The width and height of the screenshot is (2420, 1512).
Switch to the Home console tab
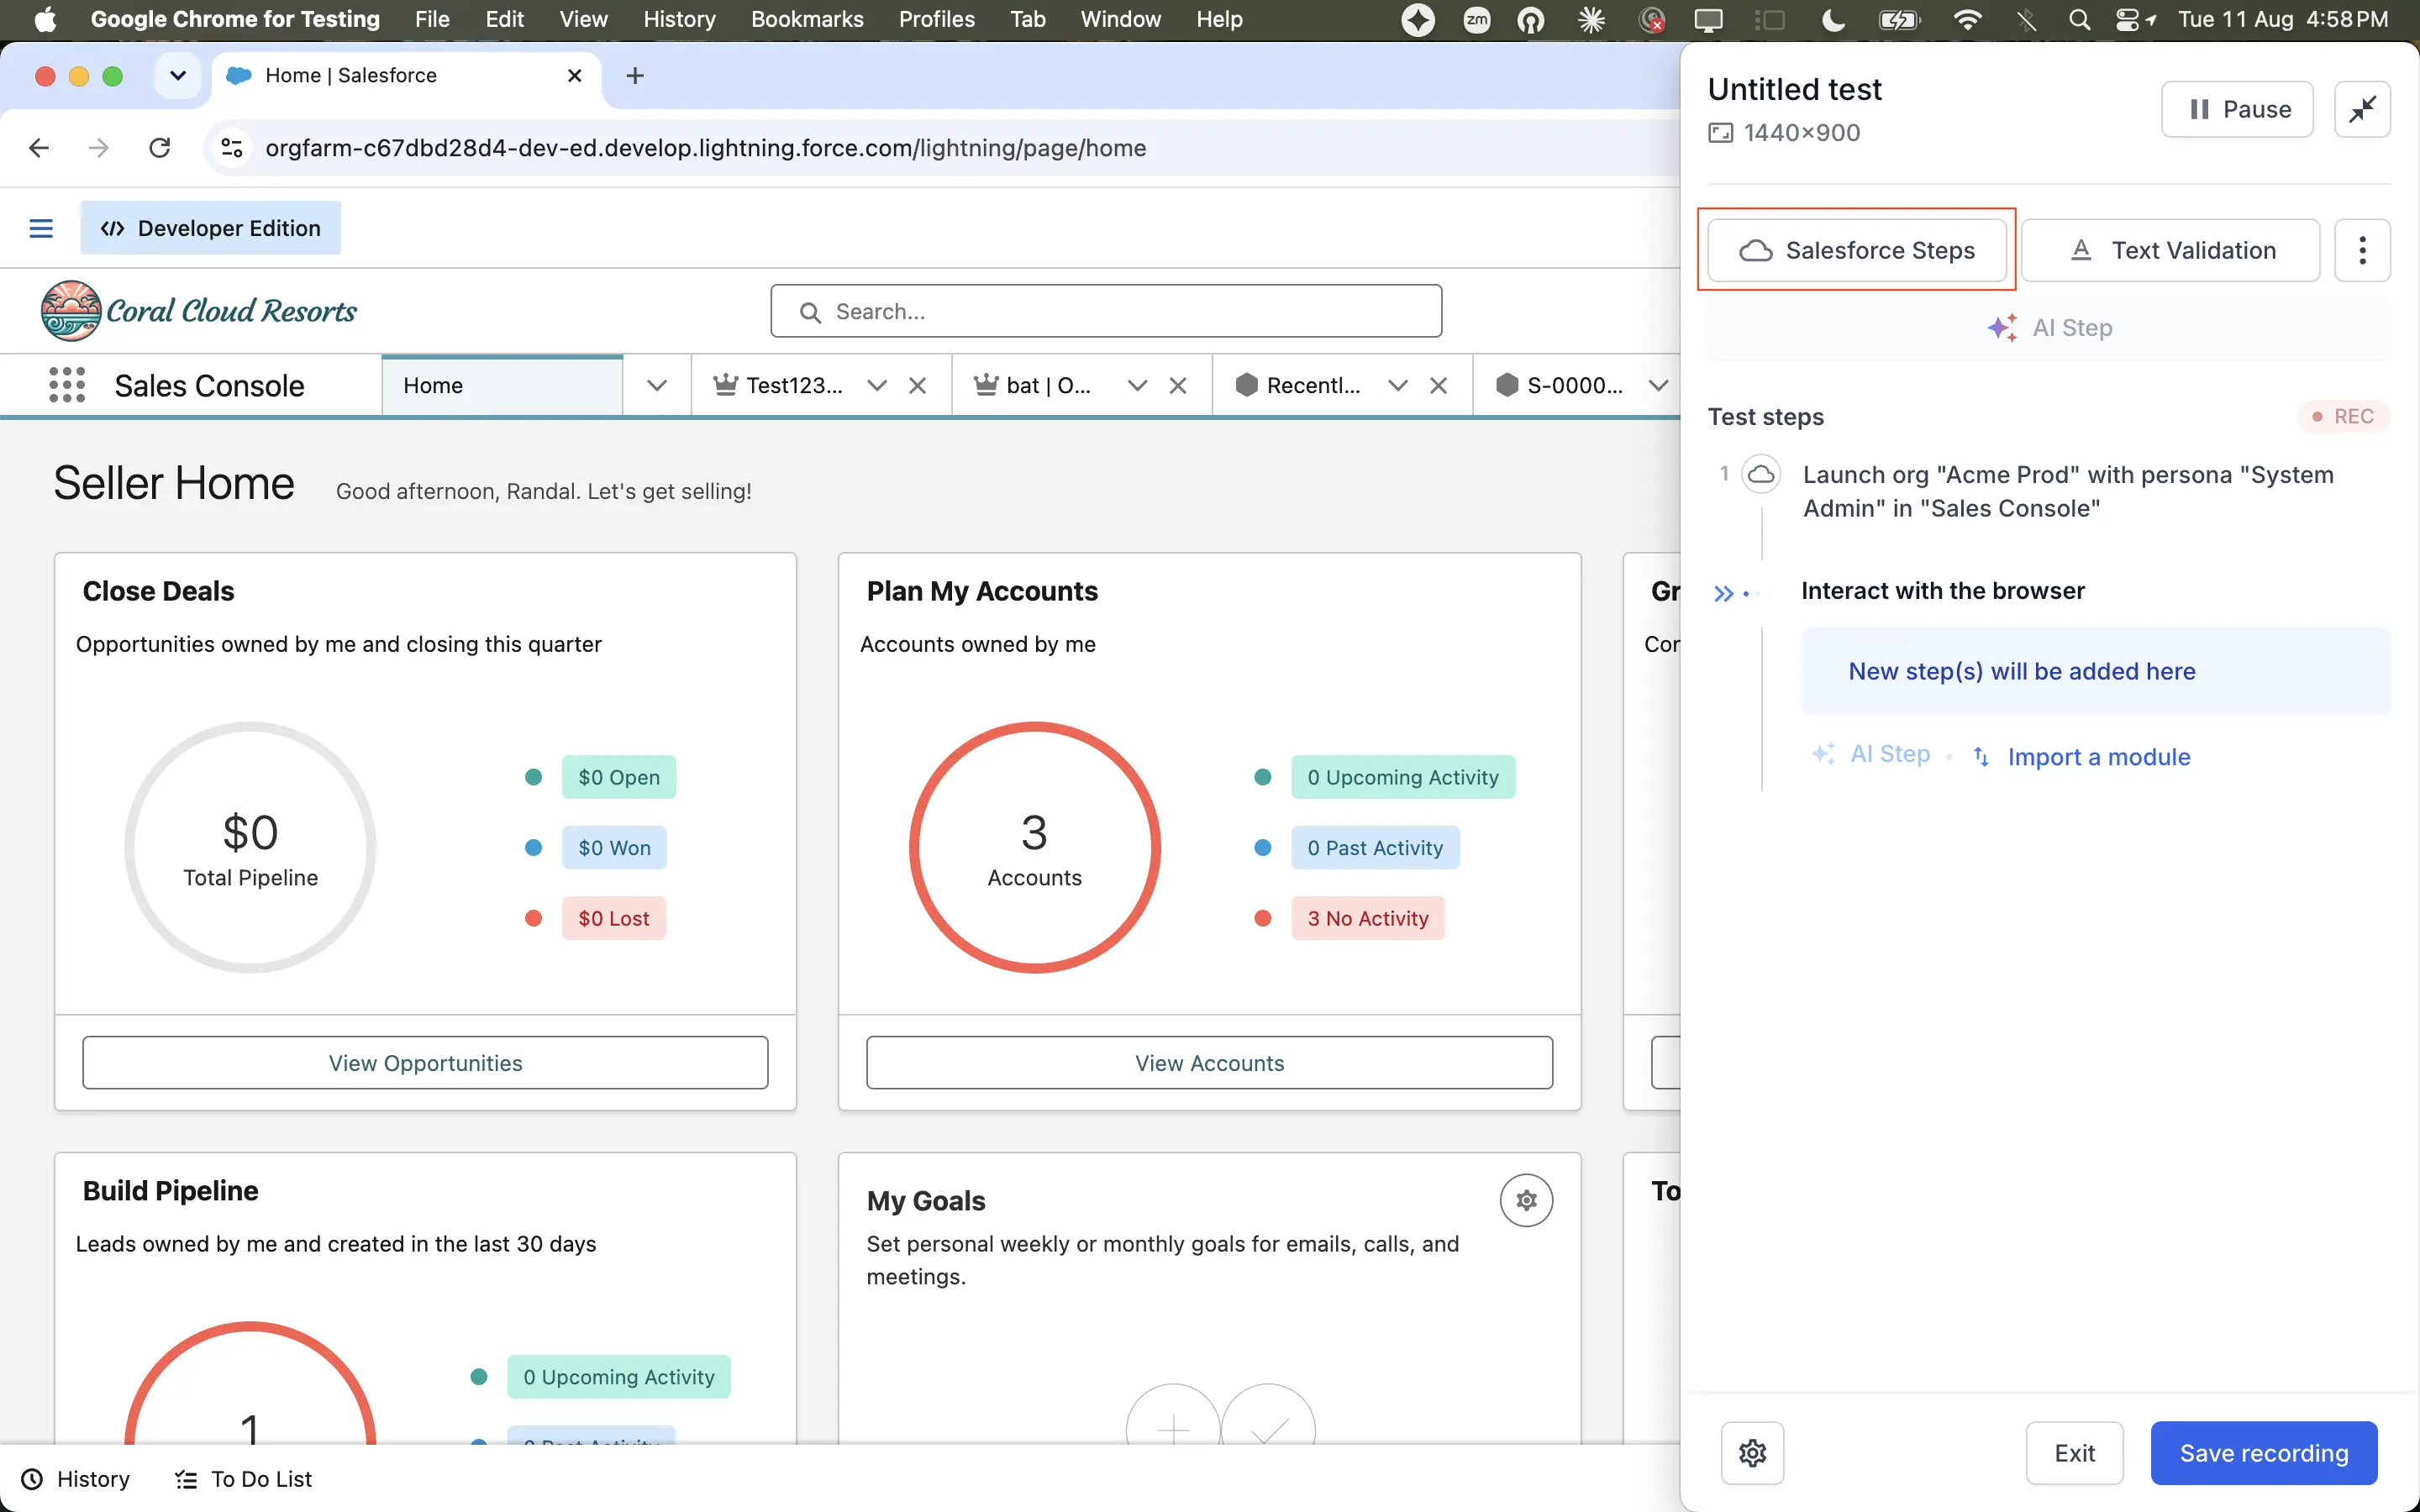(x=502, y=386)
